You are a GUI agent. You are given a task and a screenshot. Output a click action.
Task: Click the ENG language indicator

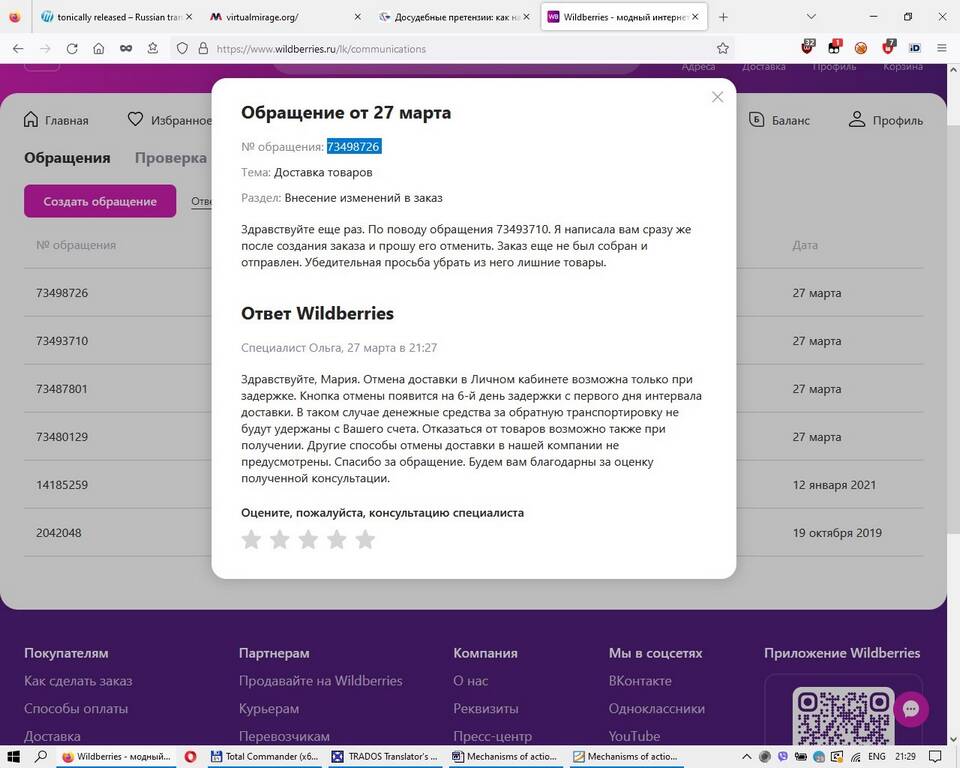[877, 756]
